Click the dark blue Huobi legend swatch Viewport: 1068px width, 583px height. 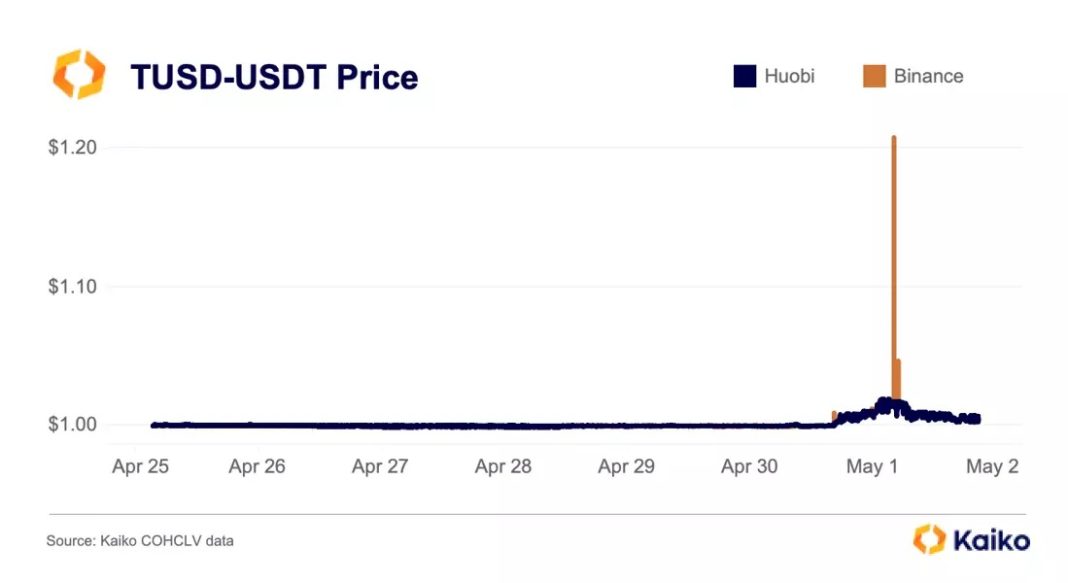click(x=744, y=76)
